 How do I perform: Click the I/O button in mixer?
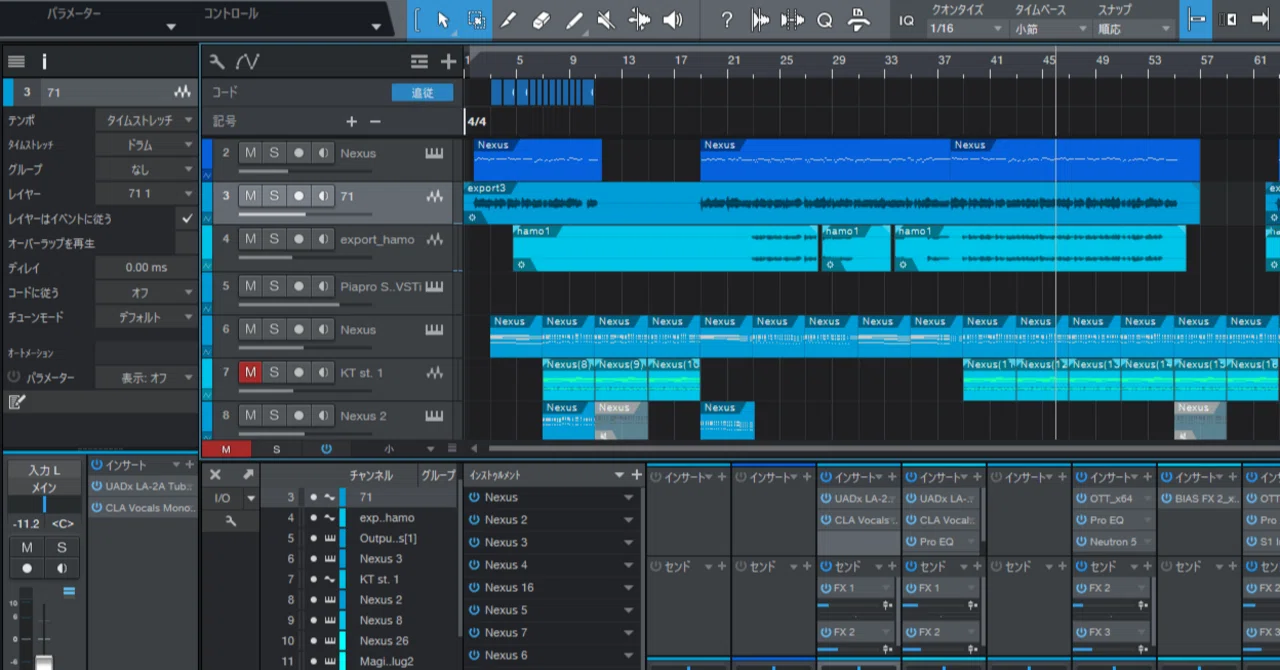[222, 498]
